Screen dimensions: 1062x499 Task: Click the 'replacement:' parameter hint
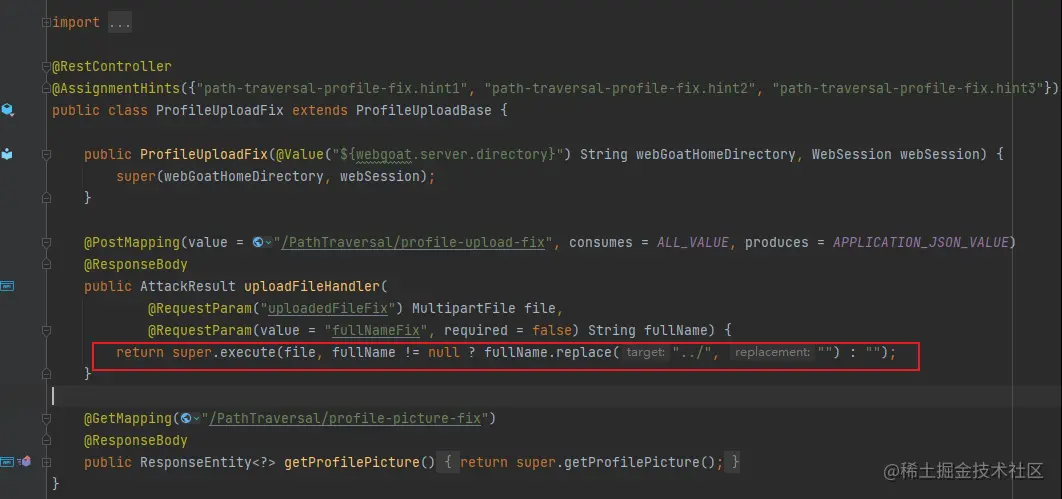point(771,353)
